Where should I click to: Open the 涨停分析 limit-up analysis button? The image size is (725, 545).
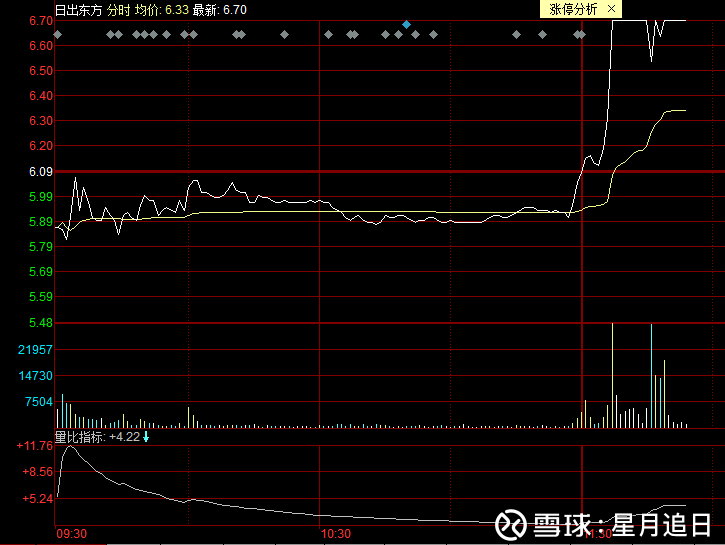[573, 9]
